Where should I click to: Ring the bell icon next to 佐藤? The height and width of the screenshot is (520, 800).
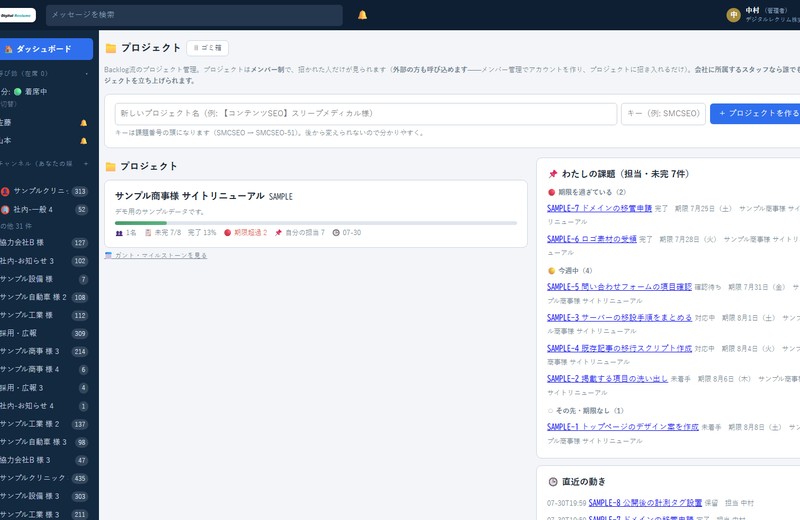click(84, 123)
